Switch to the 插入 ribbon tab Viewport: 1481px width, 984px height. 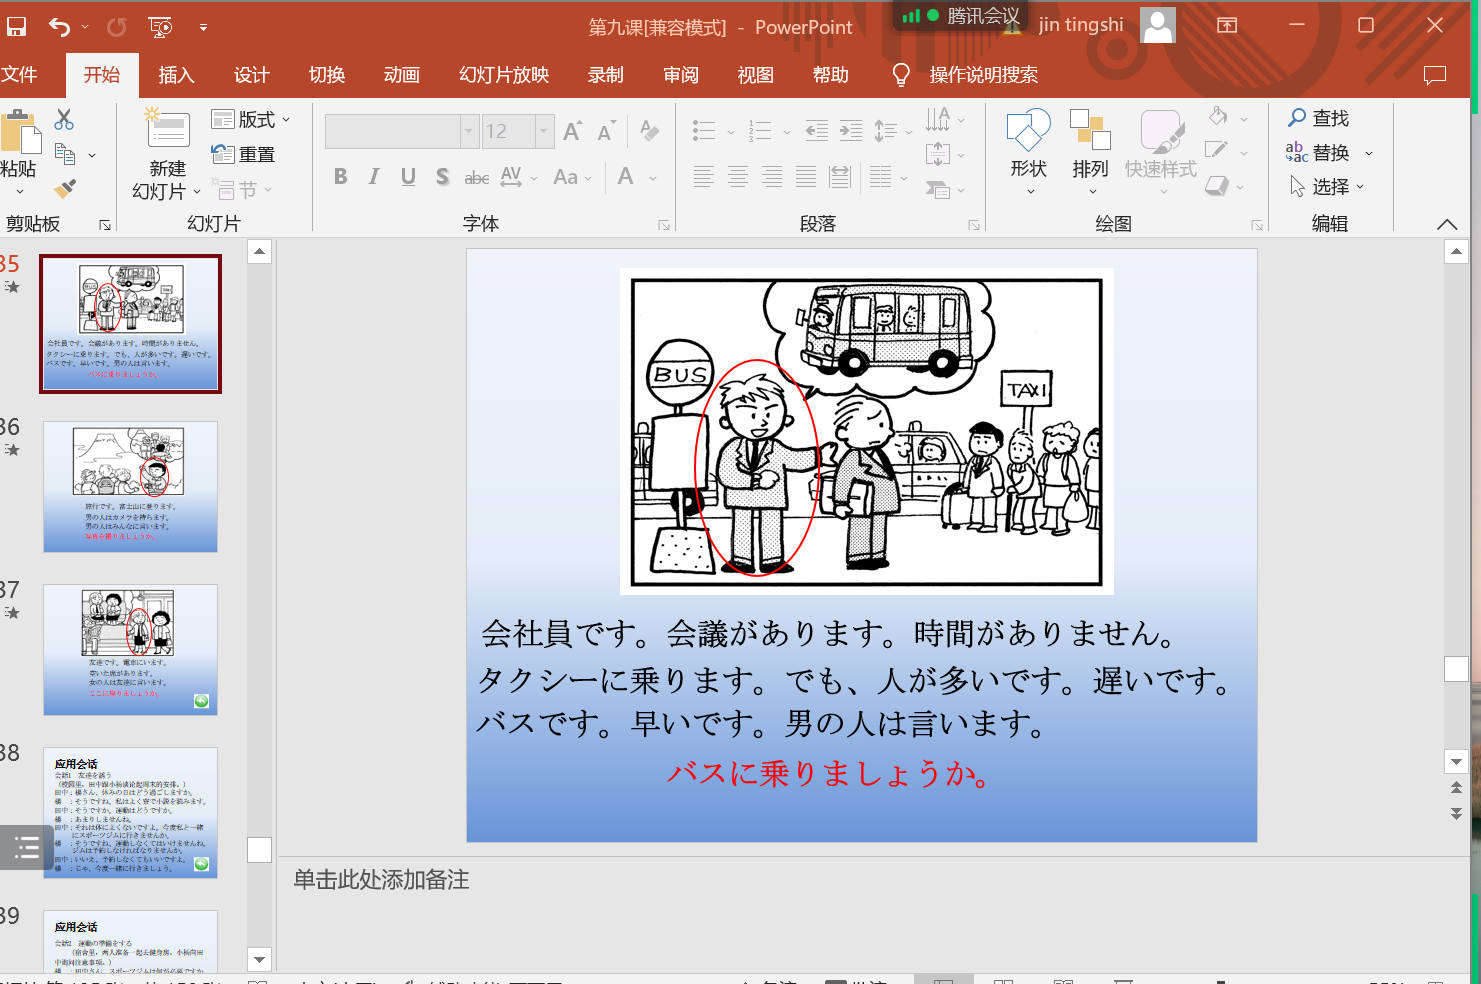click(x=176, y=75)
